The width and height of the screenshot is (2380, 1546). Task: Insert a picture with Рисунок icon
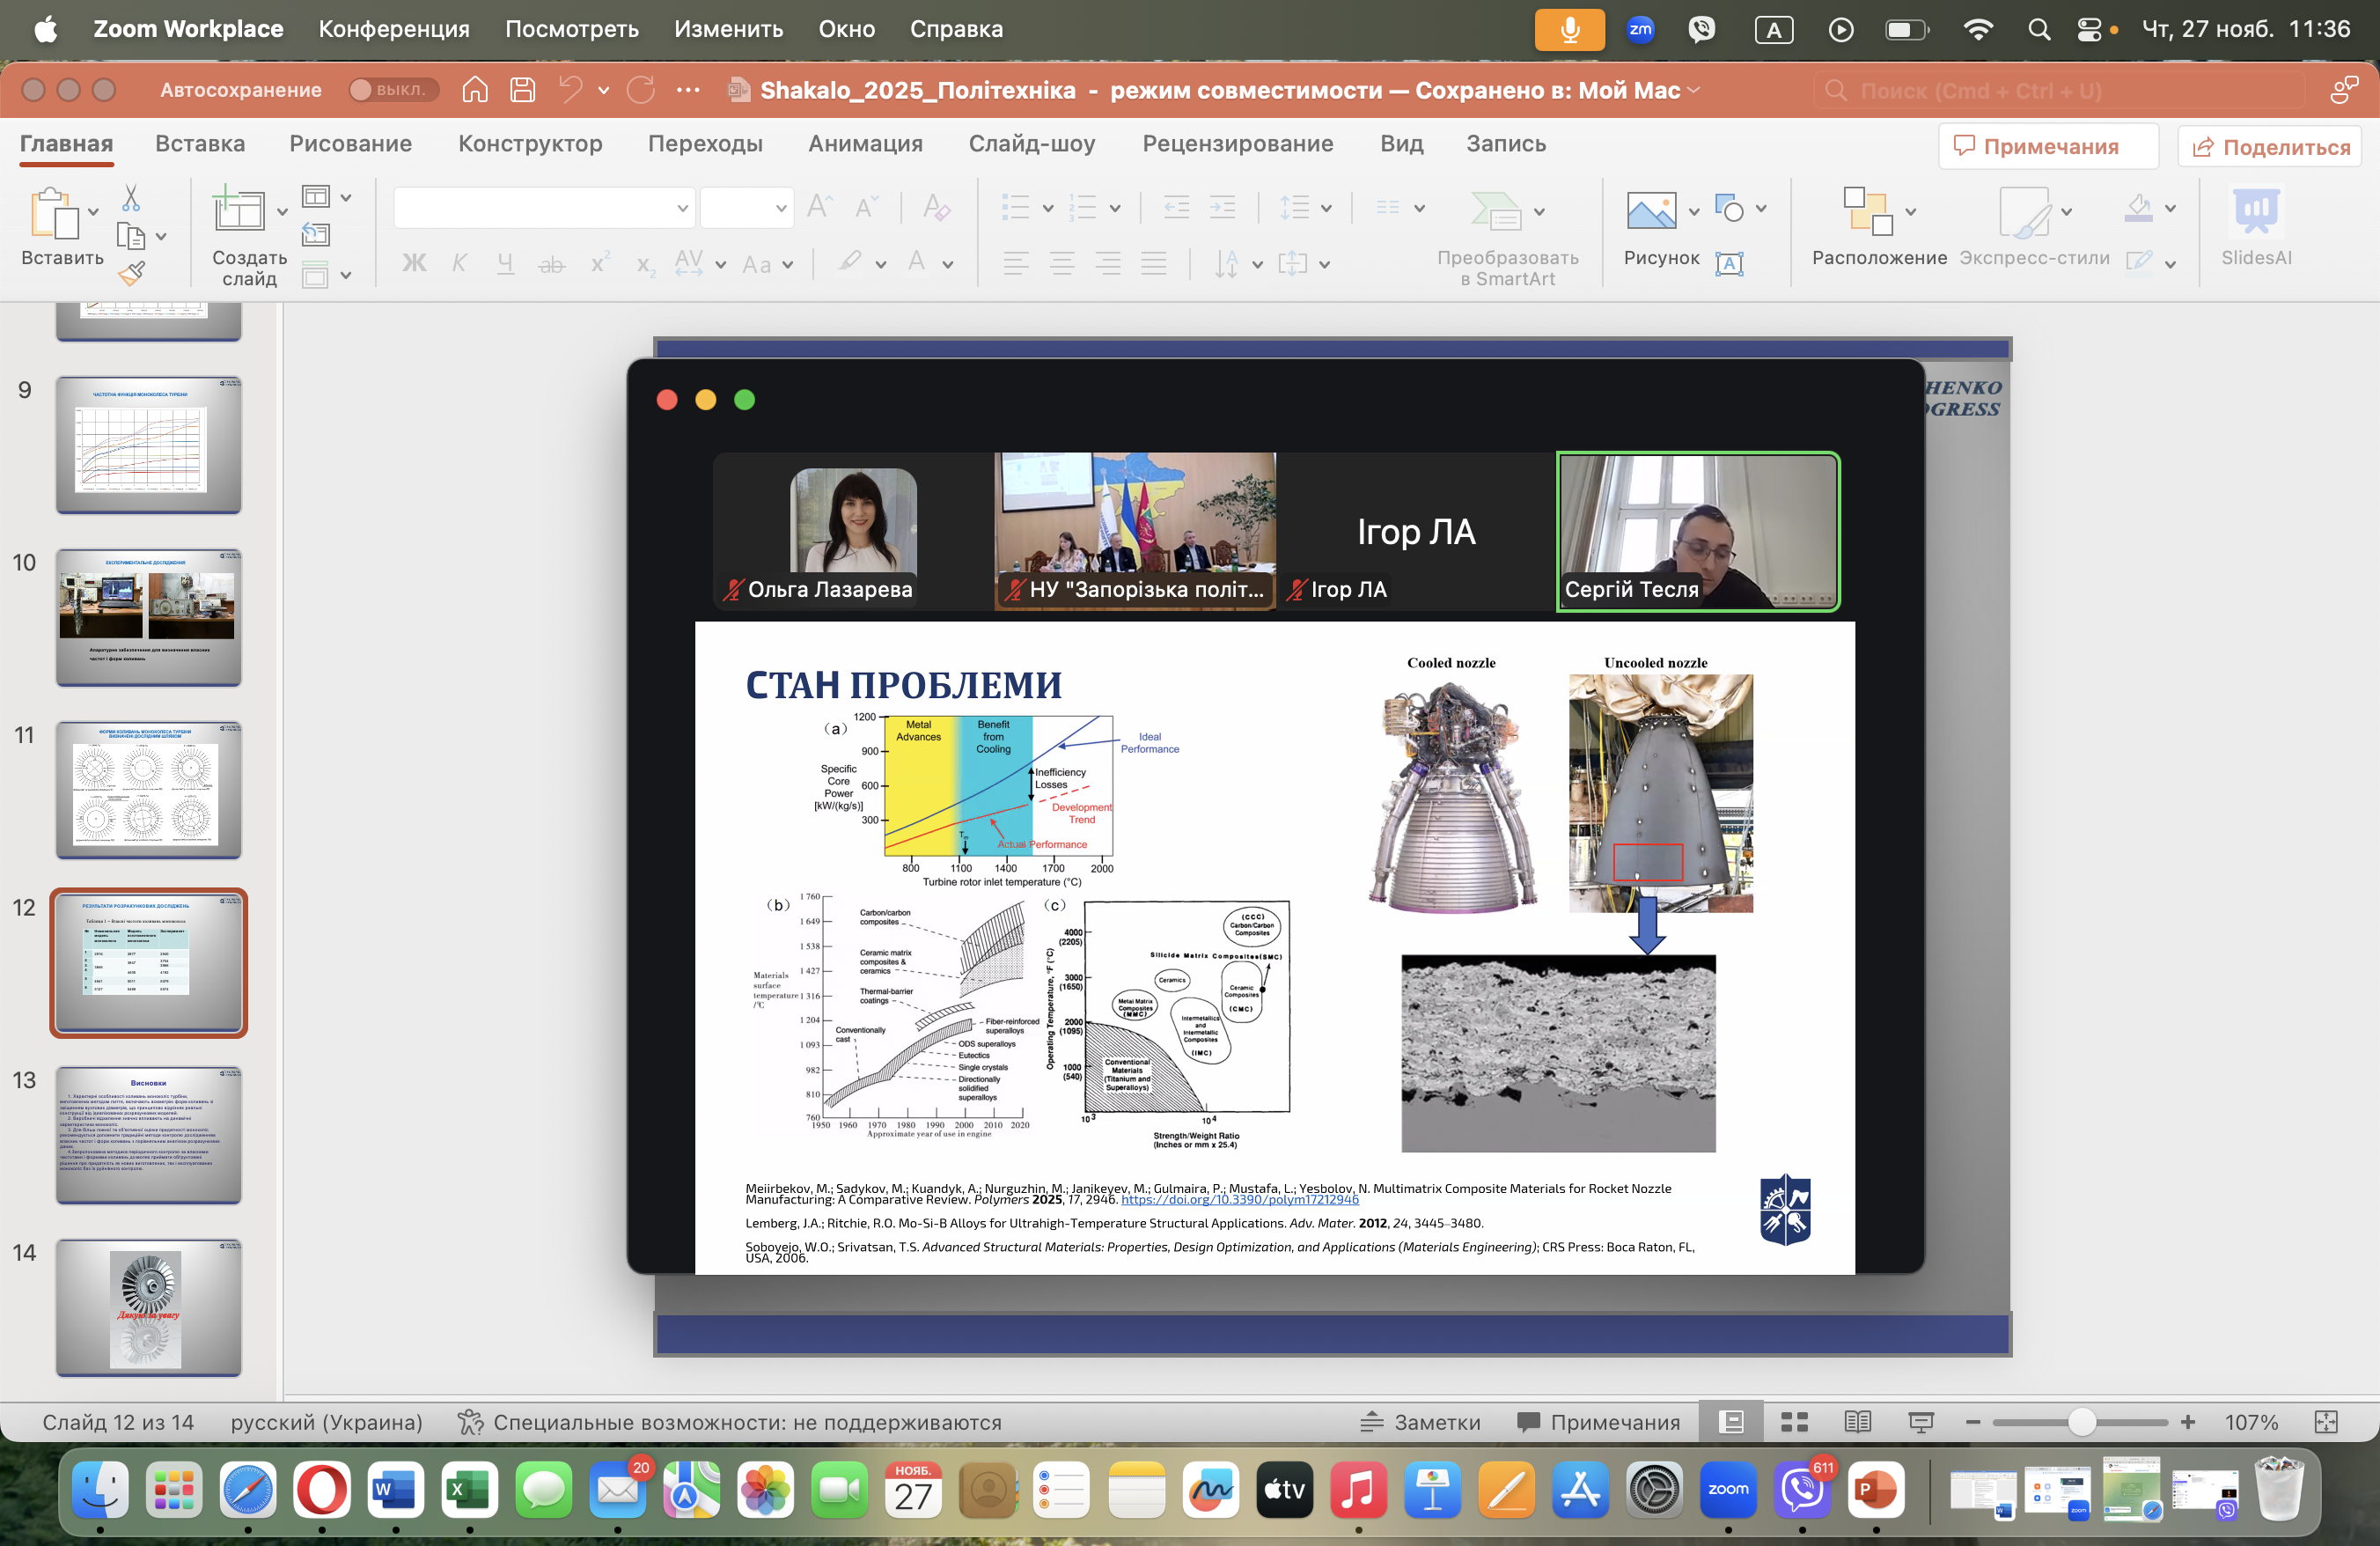[1650, 212]
